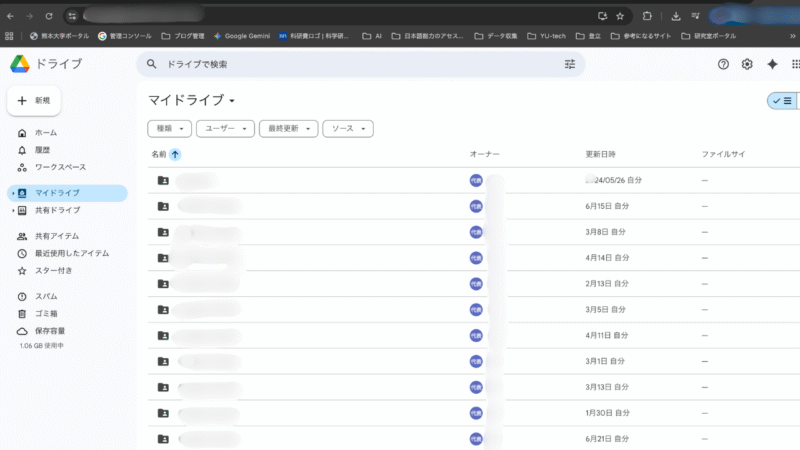Expand the 共有ドライブ tree arrow
The height and width of the screenshot is (450, 800).
pos(12,211)
